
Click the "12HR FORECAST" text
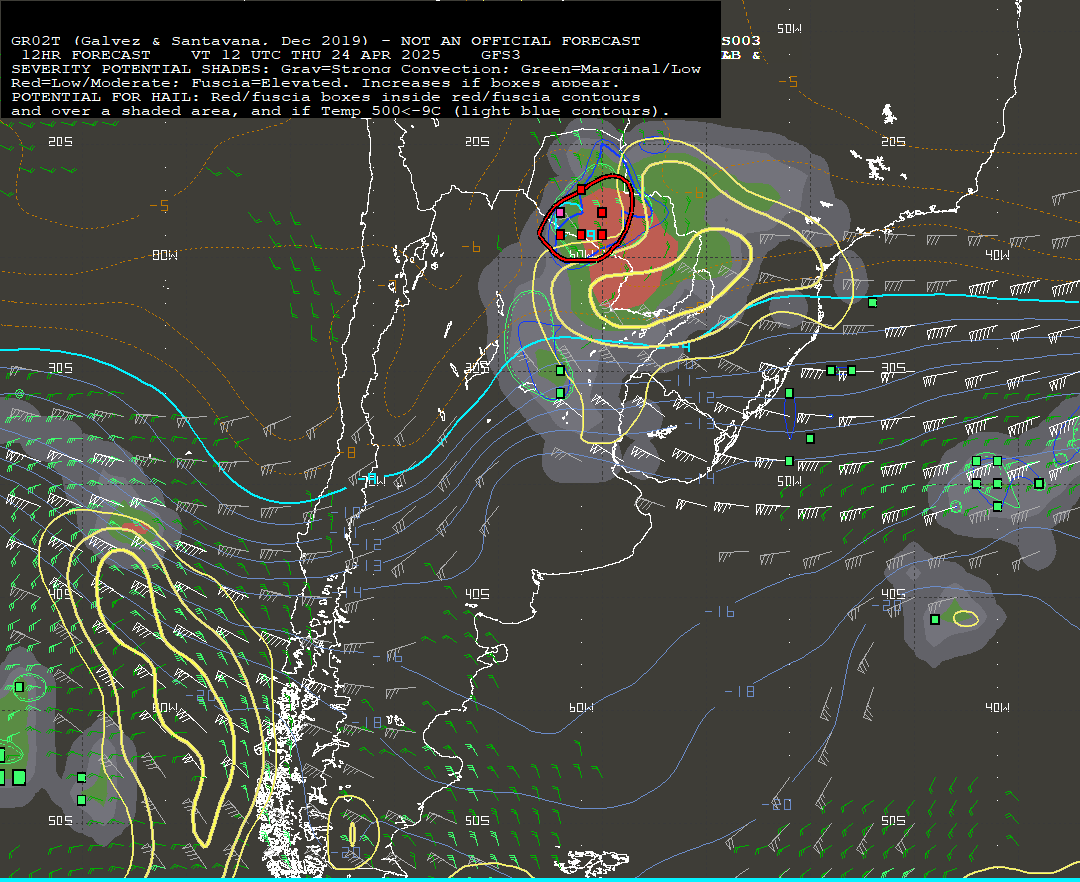[86, 54]
